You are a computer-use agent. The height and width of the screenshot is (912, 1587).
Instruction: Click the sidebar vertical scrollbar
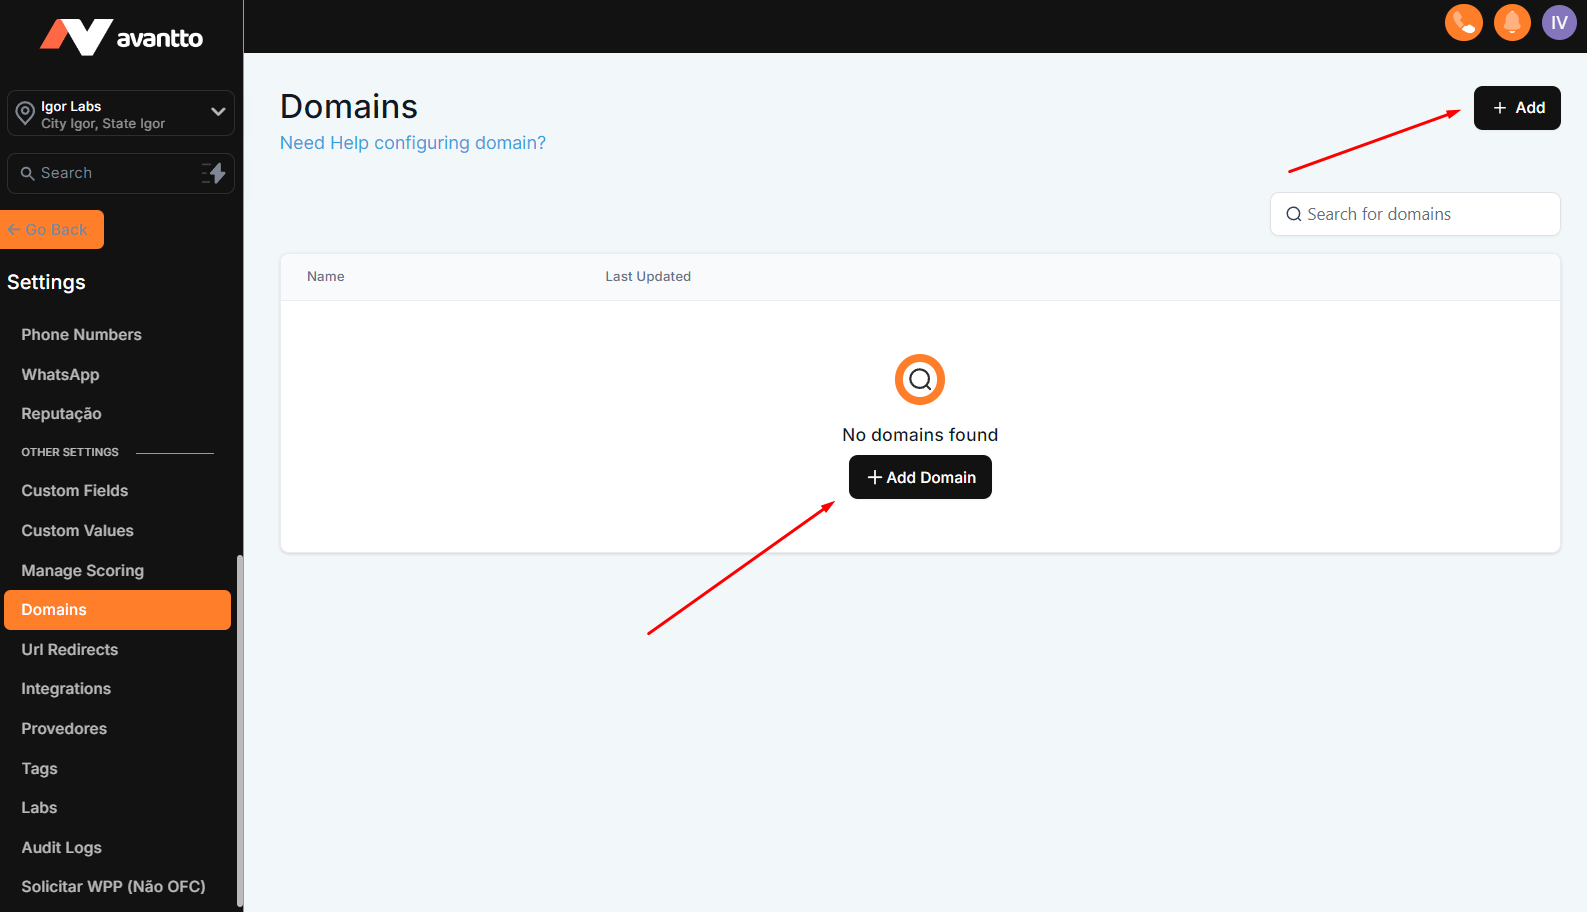click(x=239, y=730)
